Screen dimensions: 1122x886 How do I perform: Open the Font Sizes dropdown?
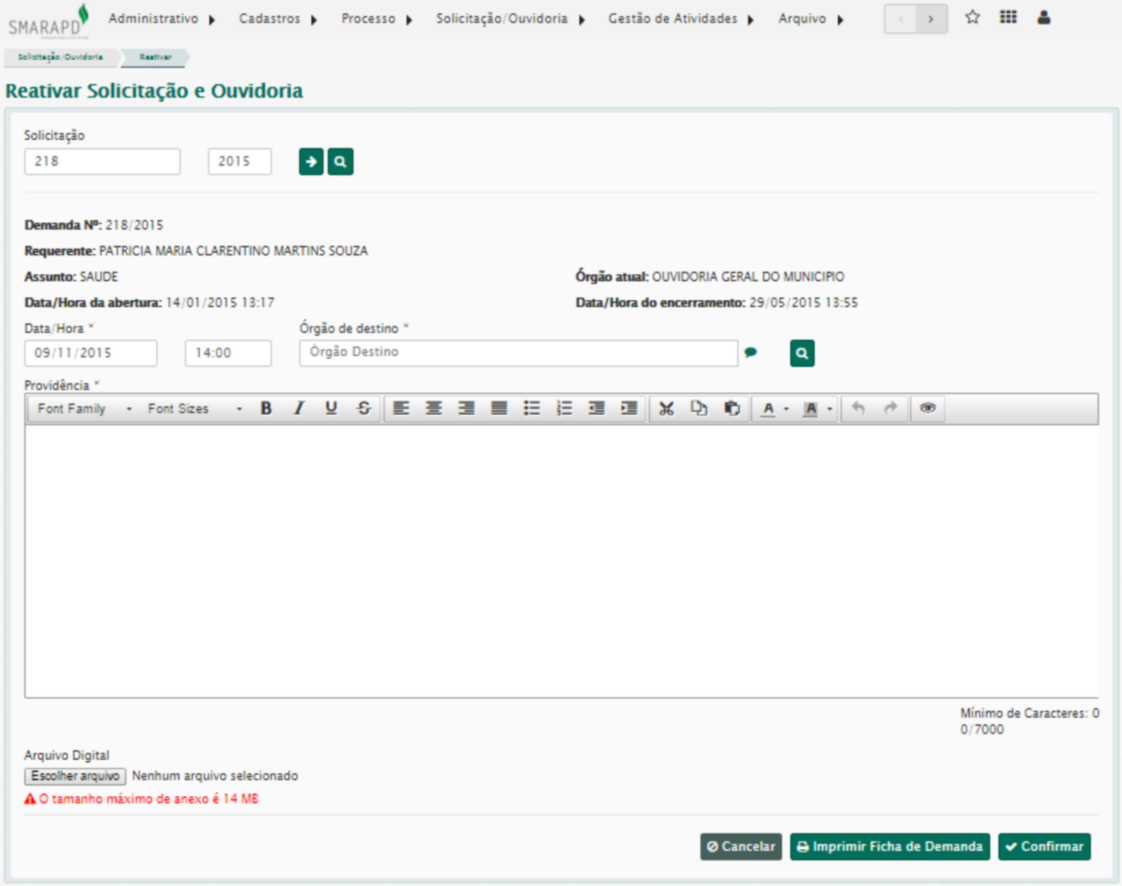pos(194,409)
